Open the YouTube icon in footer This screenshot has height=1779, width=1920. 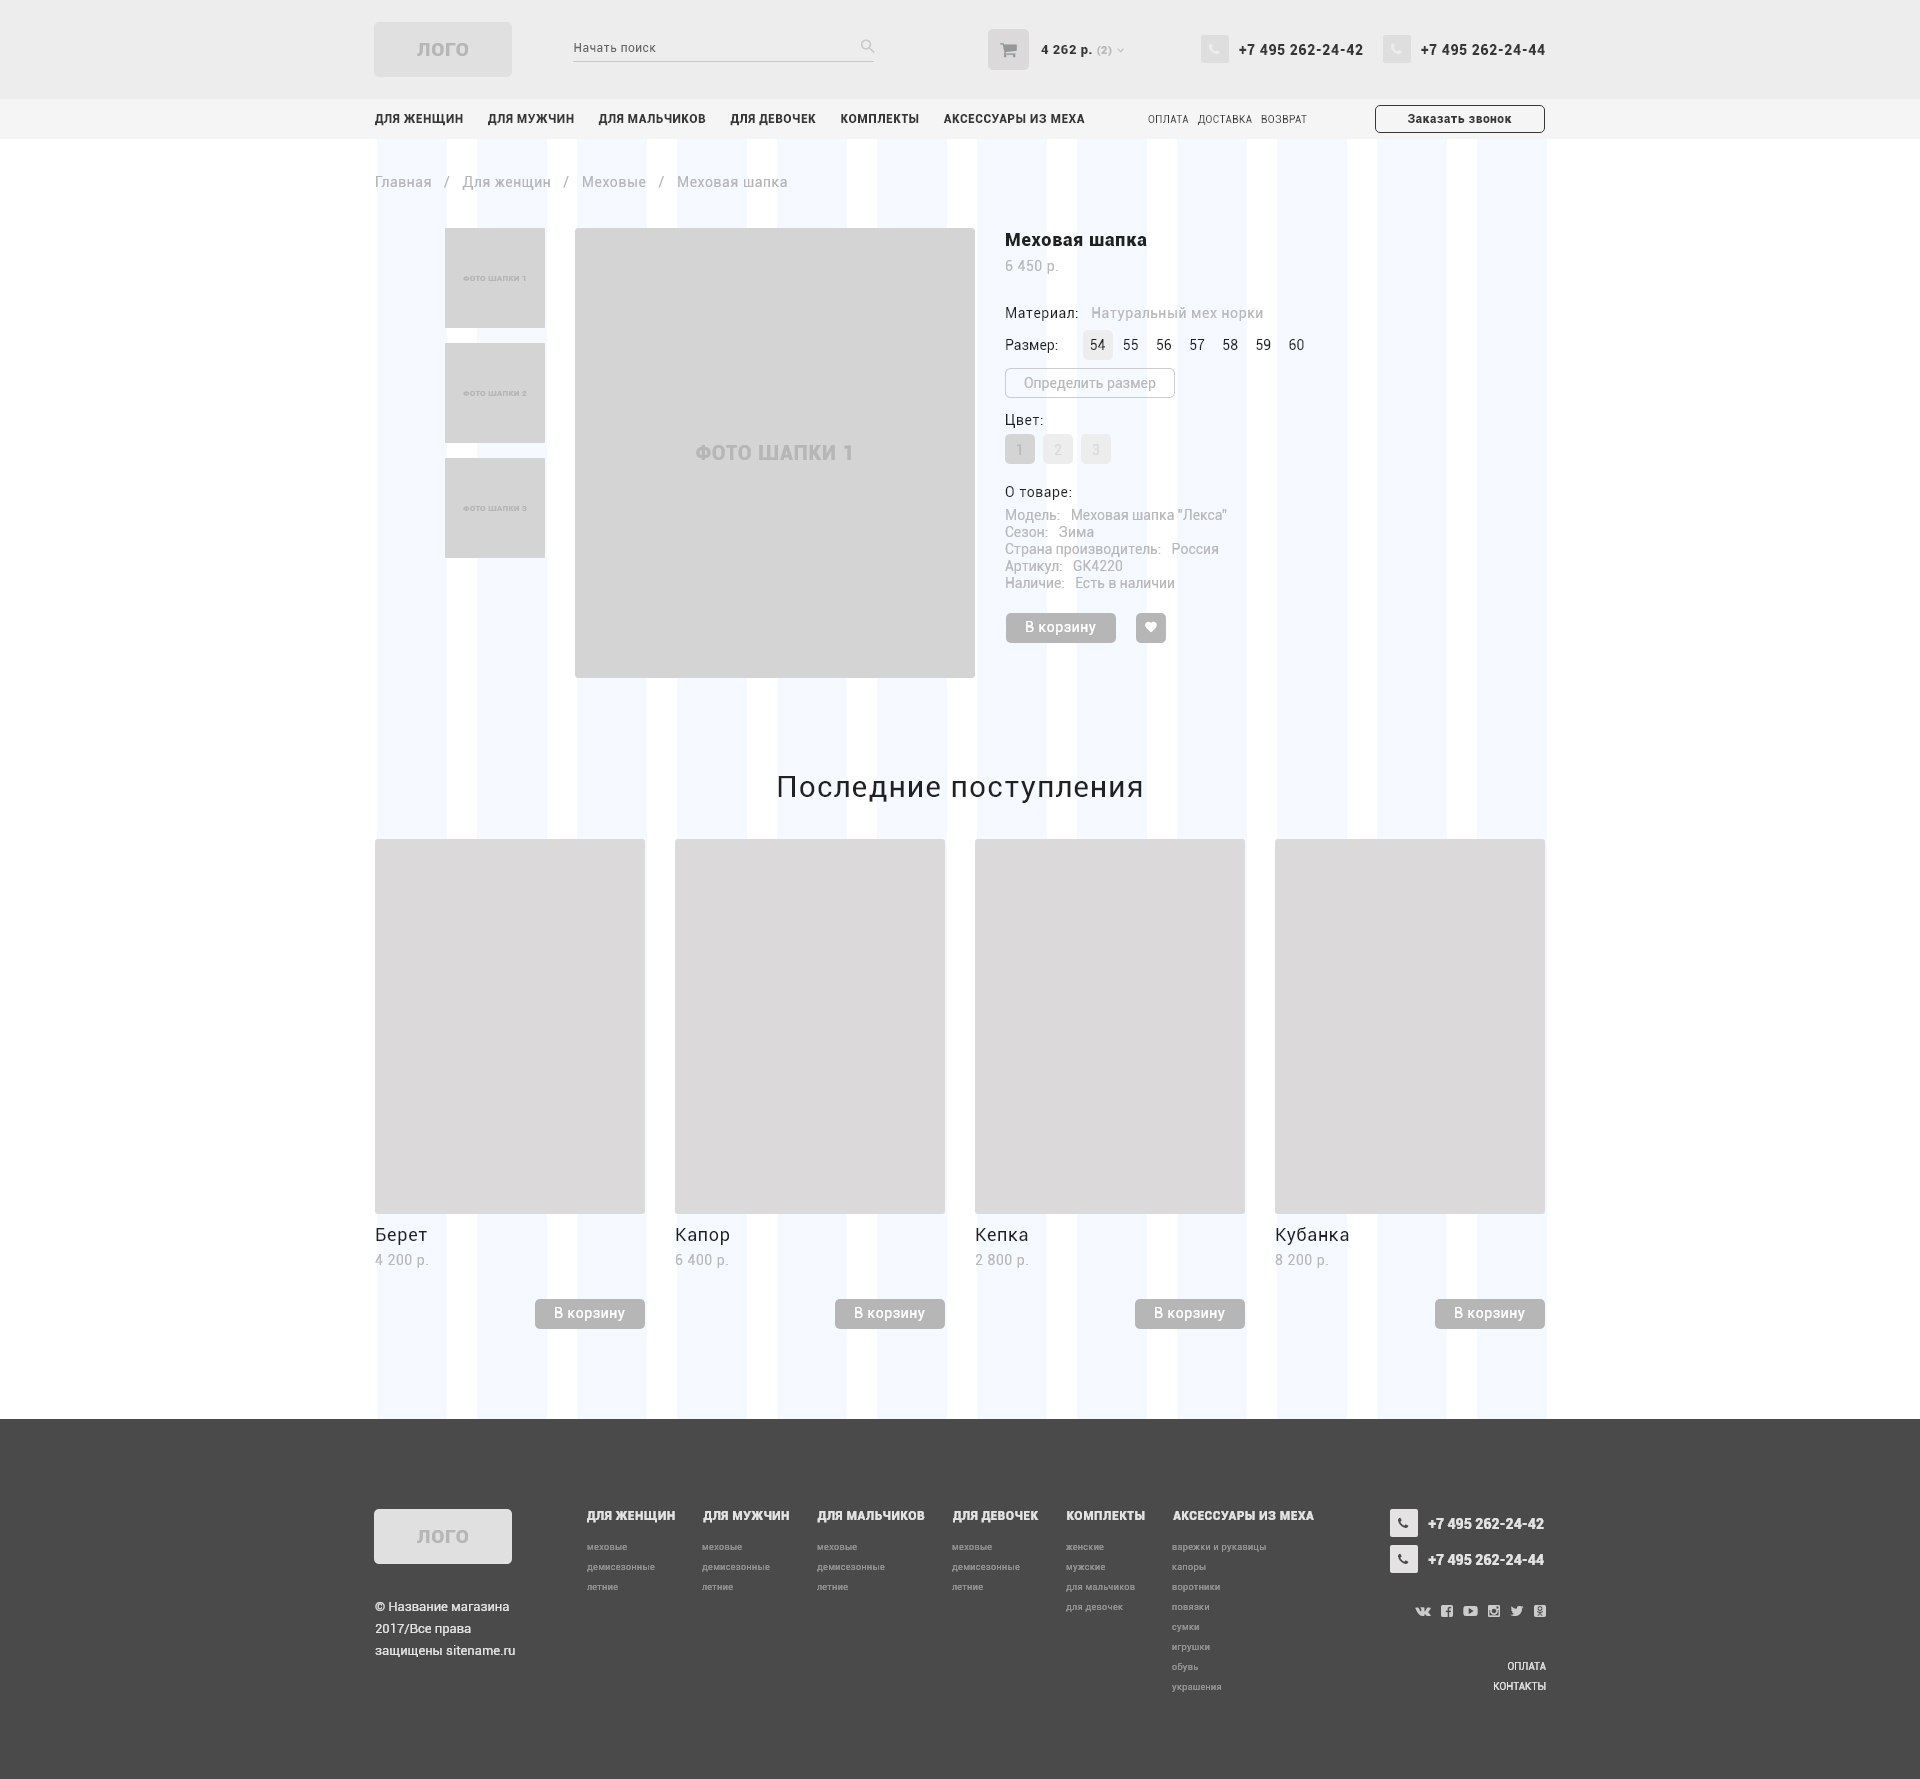[x=1470, y=1611]
